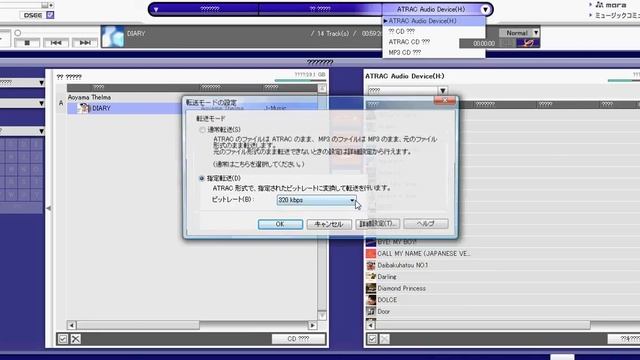The image size is (640, 360).
Task: Click the Daibakuhatsu NO.1 cover icon
Action: pos(371,265)
